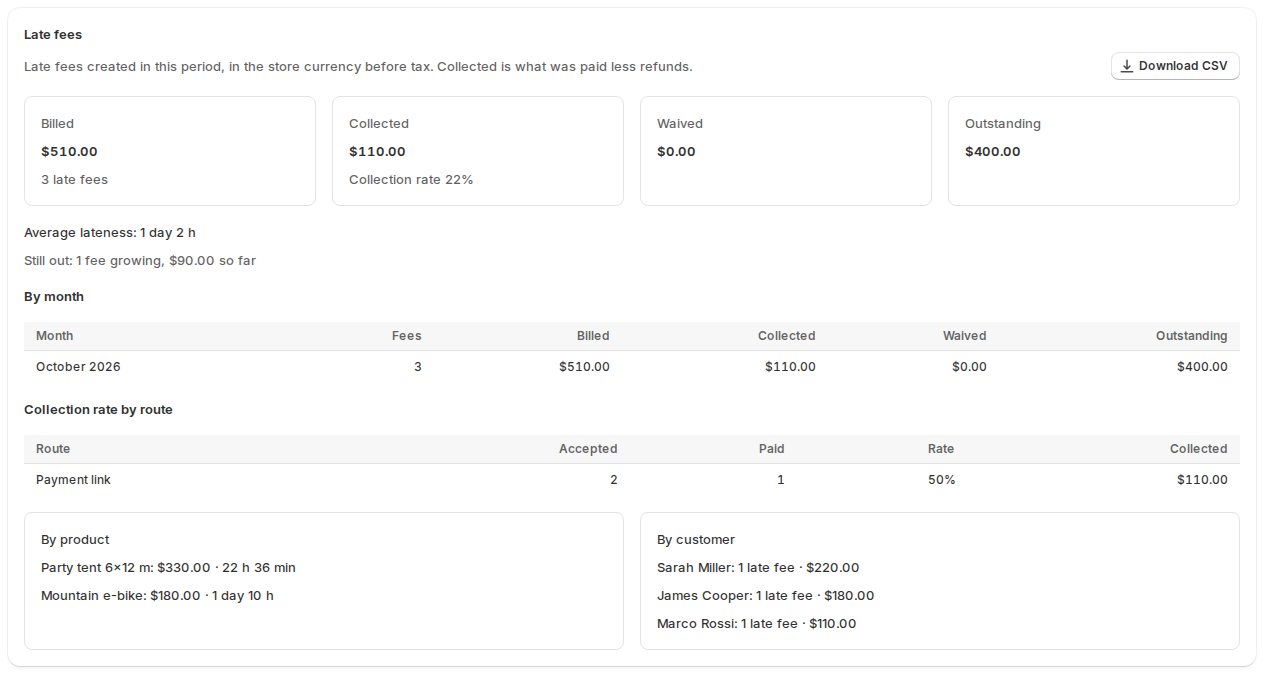Click the Download CSV button
Viewport: 1264px width, 674px height.
tap(1175, 66)
